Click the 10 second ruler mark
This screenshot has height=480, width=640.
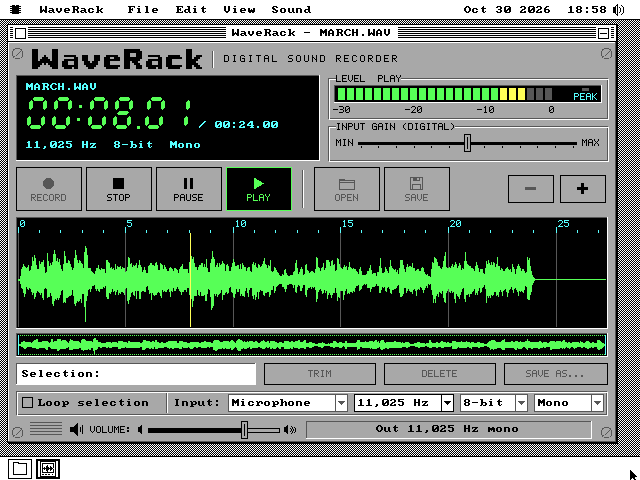(x=240, y=224)
